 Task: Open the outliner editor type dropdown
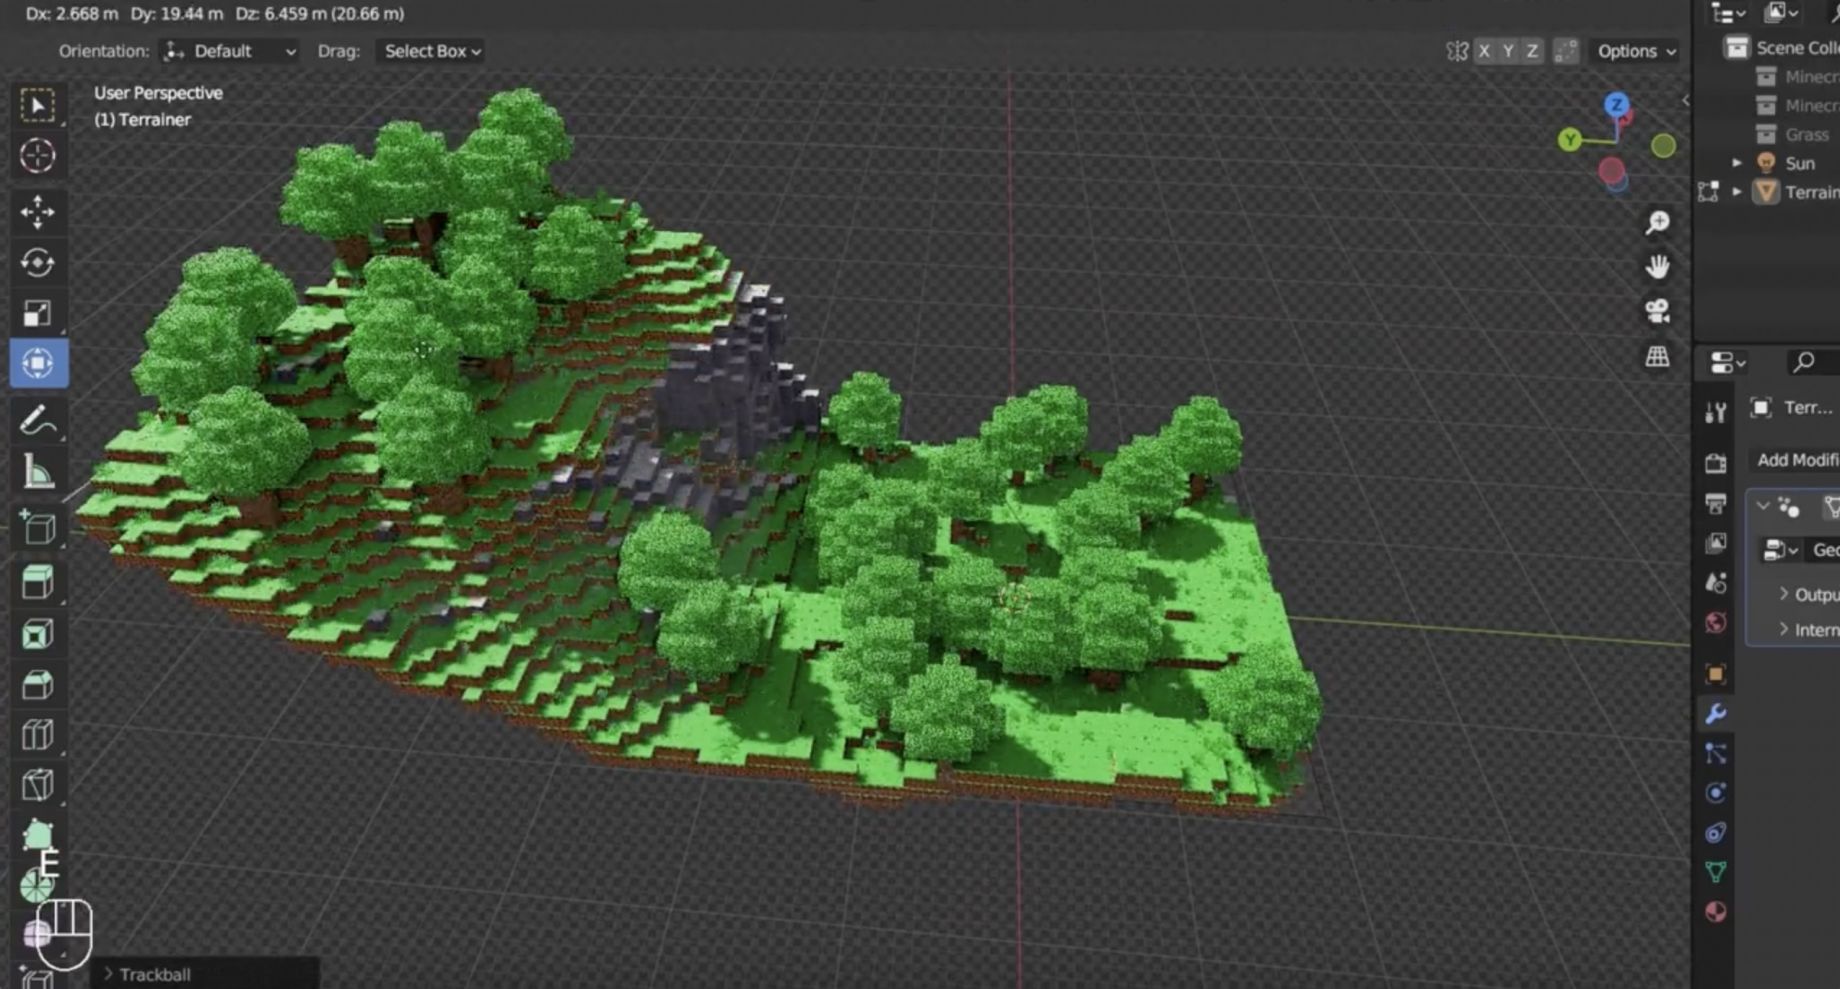pyautogui.click(x=1727, y=13)
